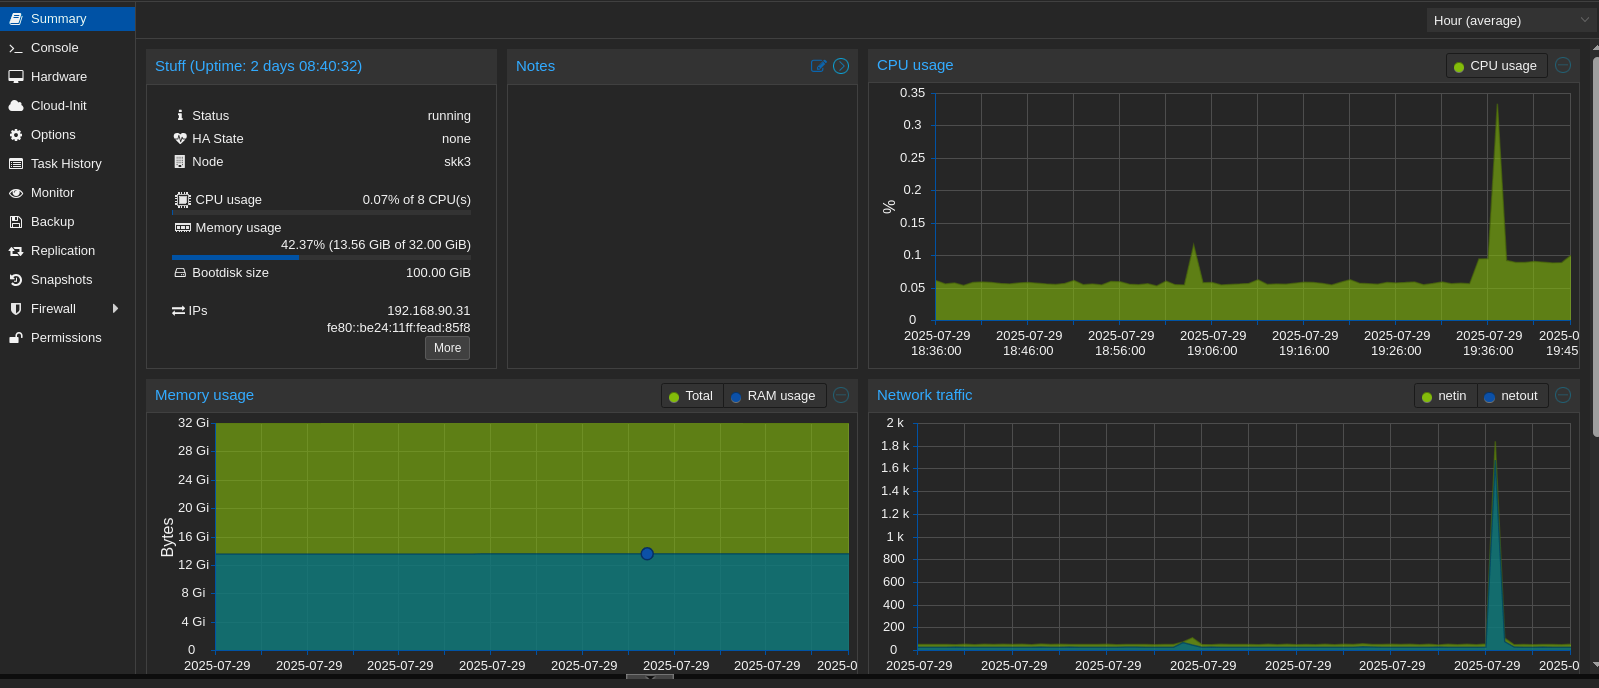The height and width of the screenshot is (688, 1599).
Task: Click the memory usage progress bar
Action: pyautogui.click(x=321, y=257)
